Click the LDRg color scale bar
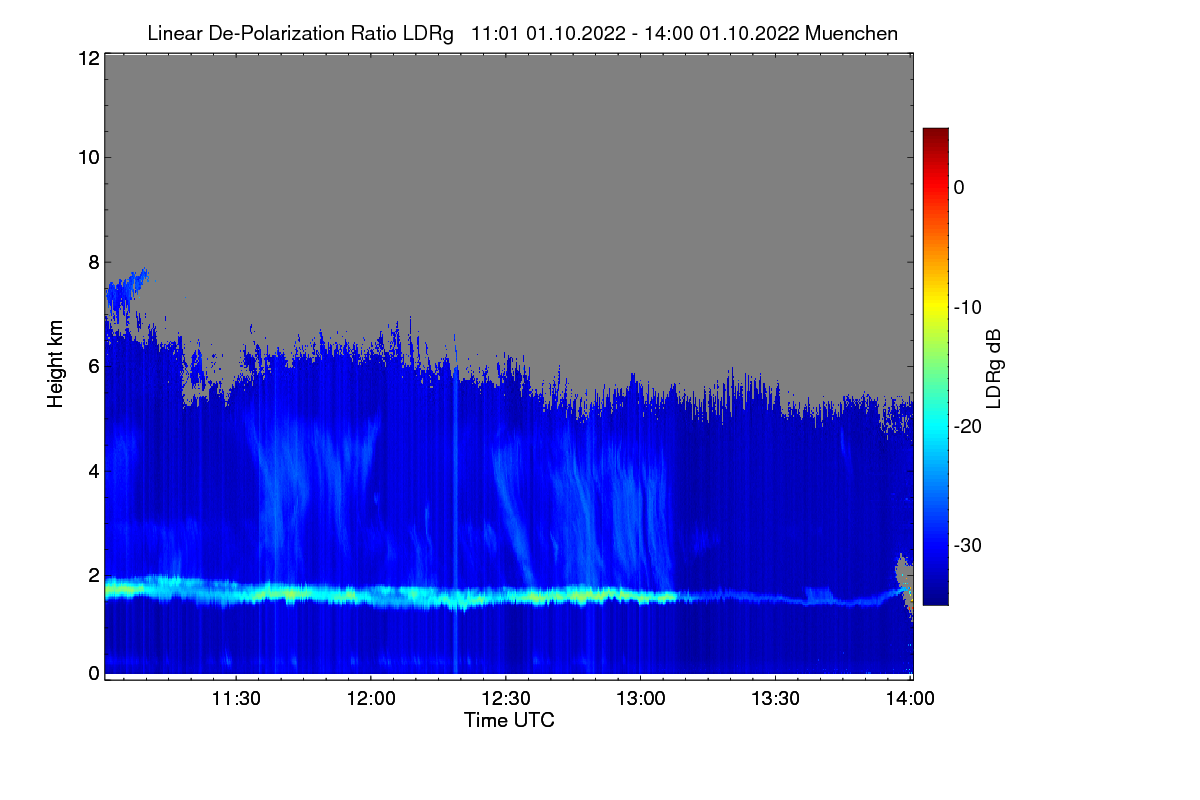 pos(935,366)
